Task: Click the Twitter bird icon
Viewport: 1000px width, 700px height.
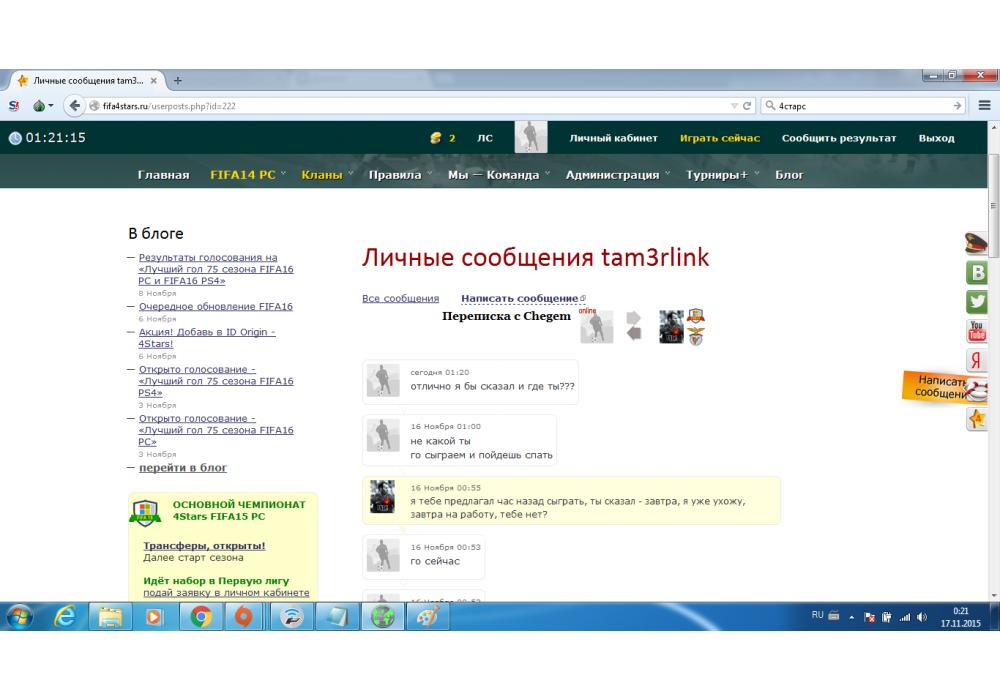Action: coord(977,302)
